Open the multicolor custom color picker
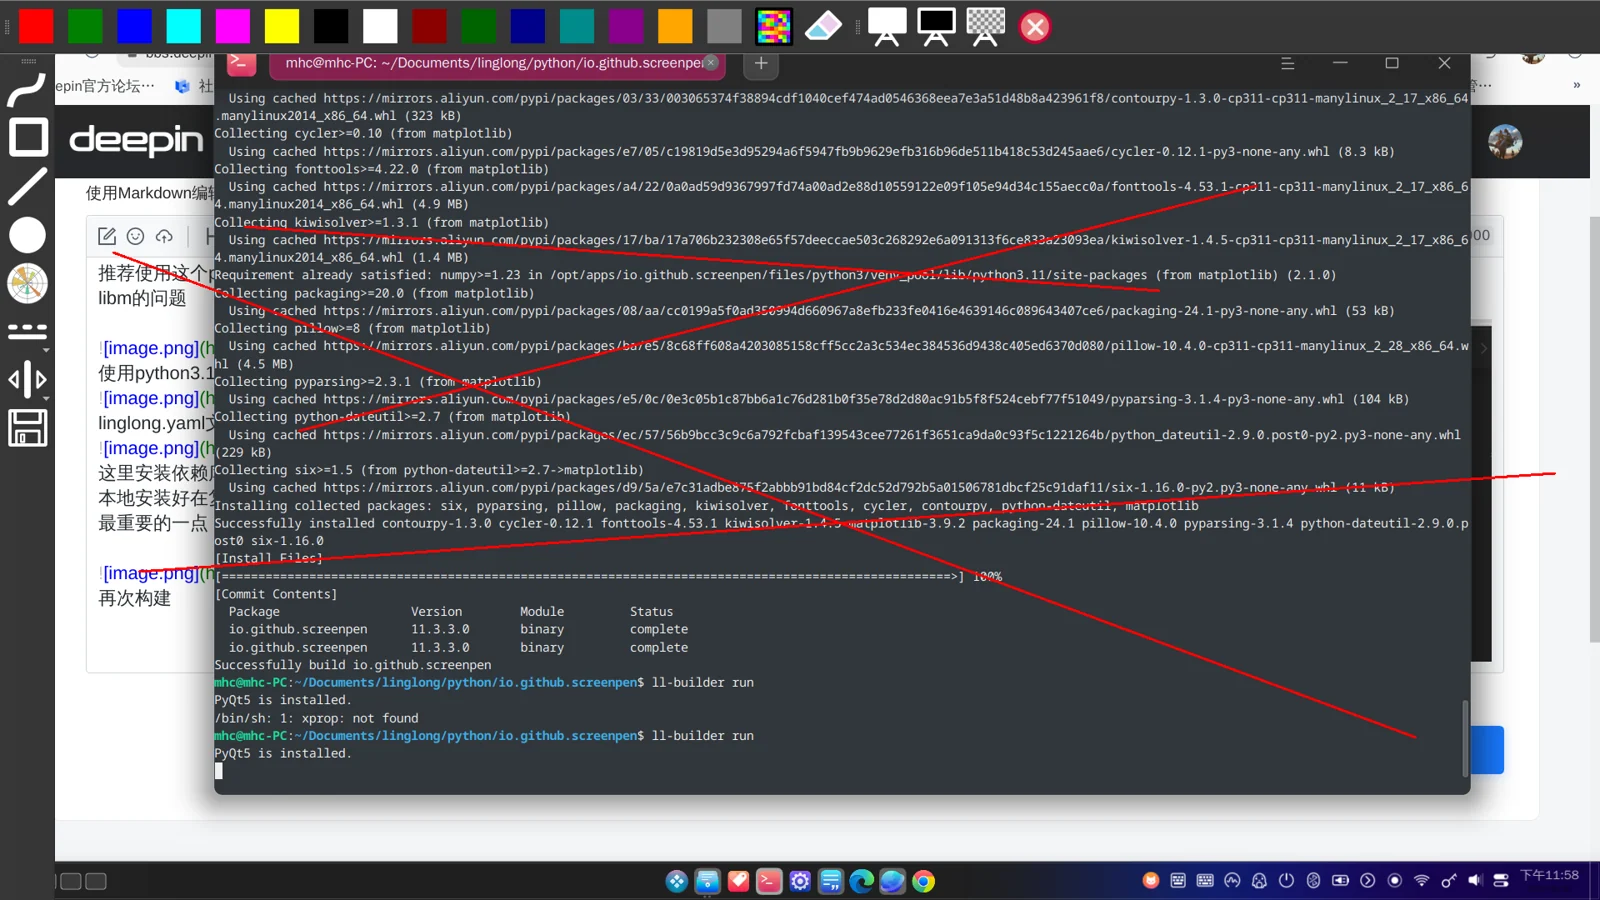Viewport: 1600px width, 900px height. [x=773, y=26]
